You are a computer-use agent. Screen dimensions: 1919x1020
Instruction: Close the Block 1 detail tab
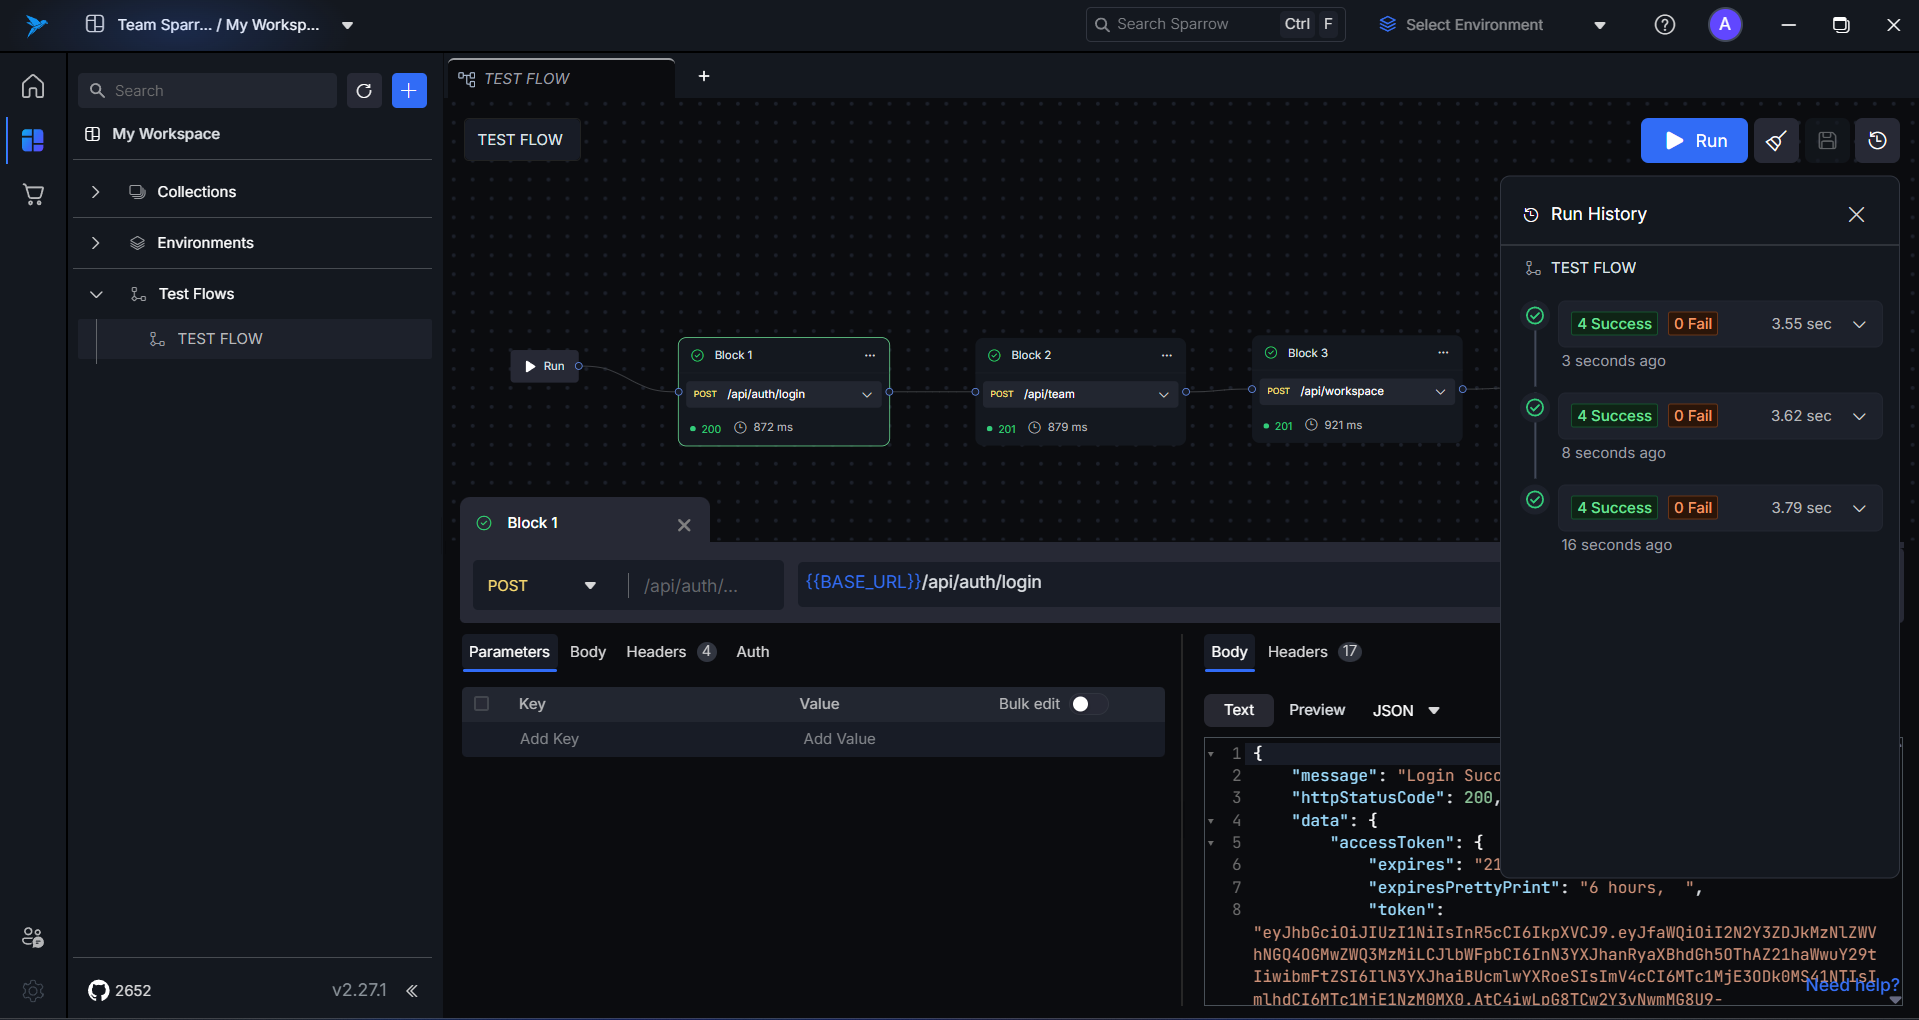click(684, 525)
